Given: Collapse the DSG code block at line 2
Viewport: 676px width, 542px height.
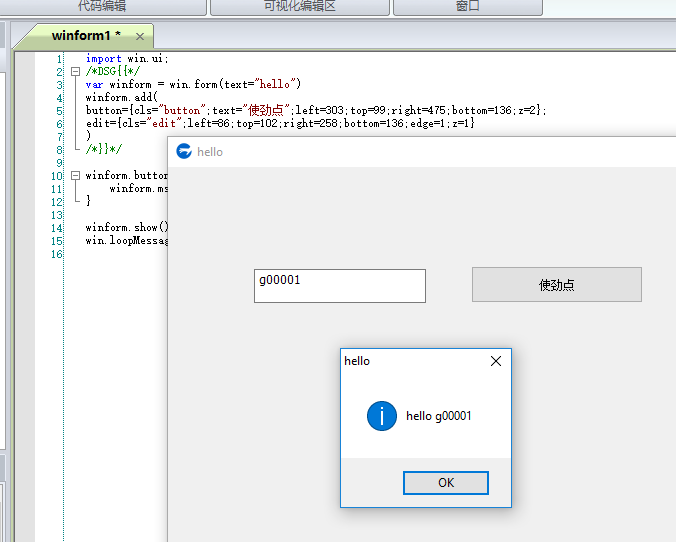Looking at the screenshot, I should coord(75,72).
